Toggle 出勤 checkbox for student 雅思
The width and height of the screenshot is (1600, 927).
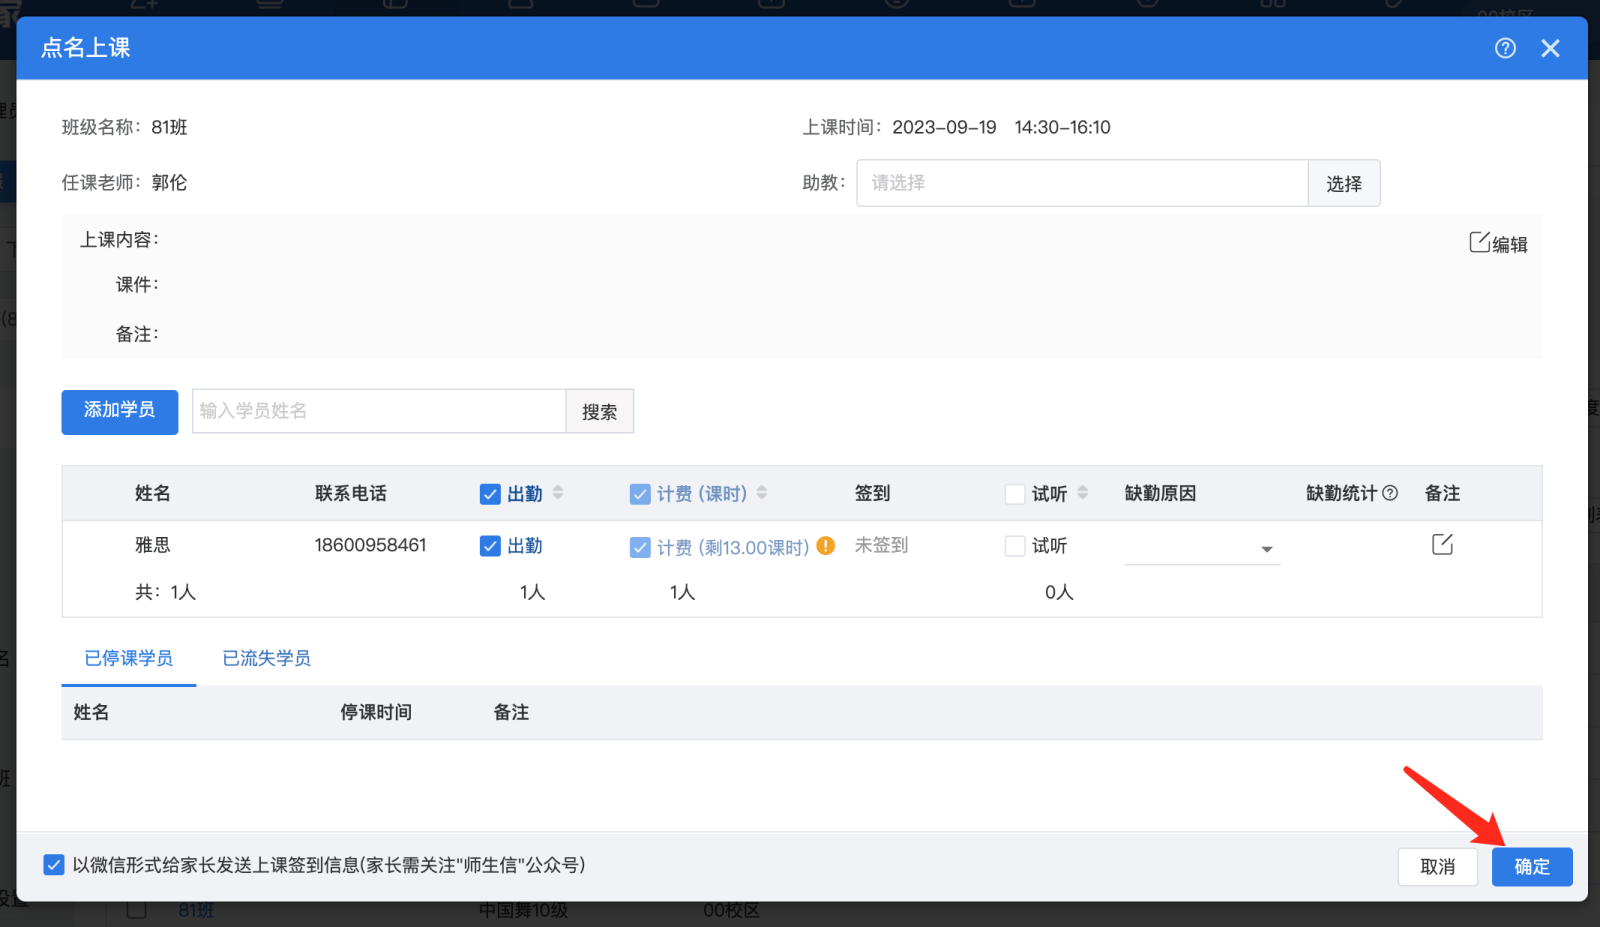[x=490, y=546]
